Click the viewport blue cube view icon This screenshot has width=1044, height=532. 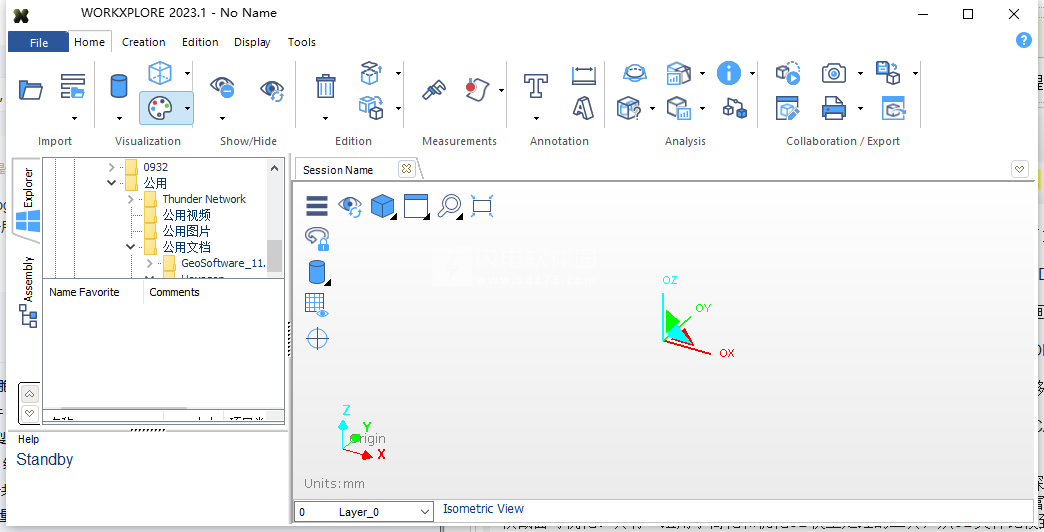[382, 206]
